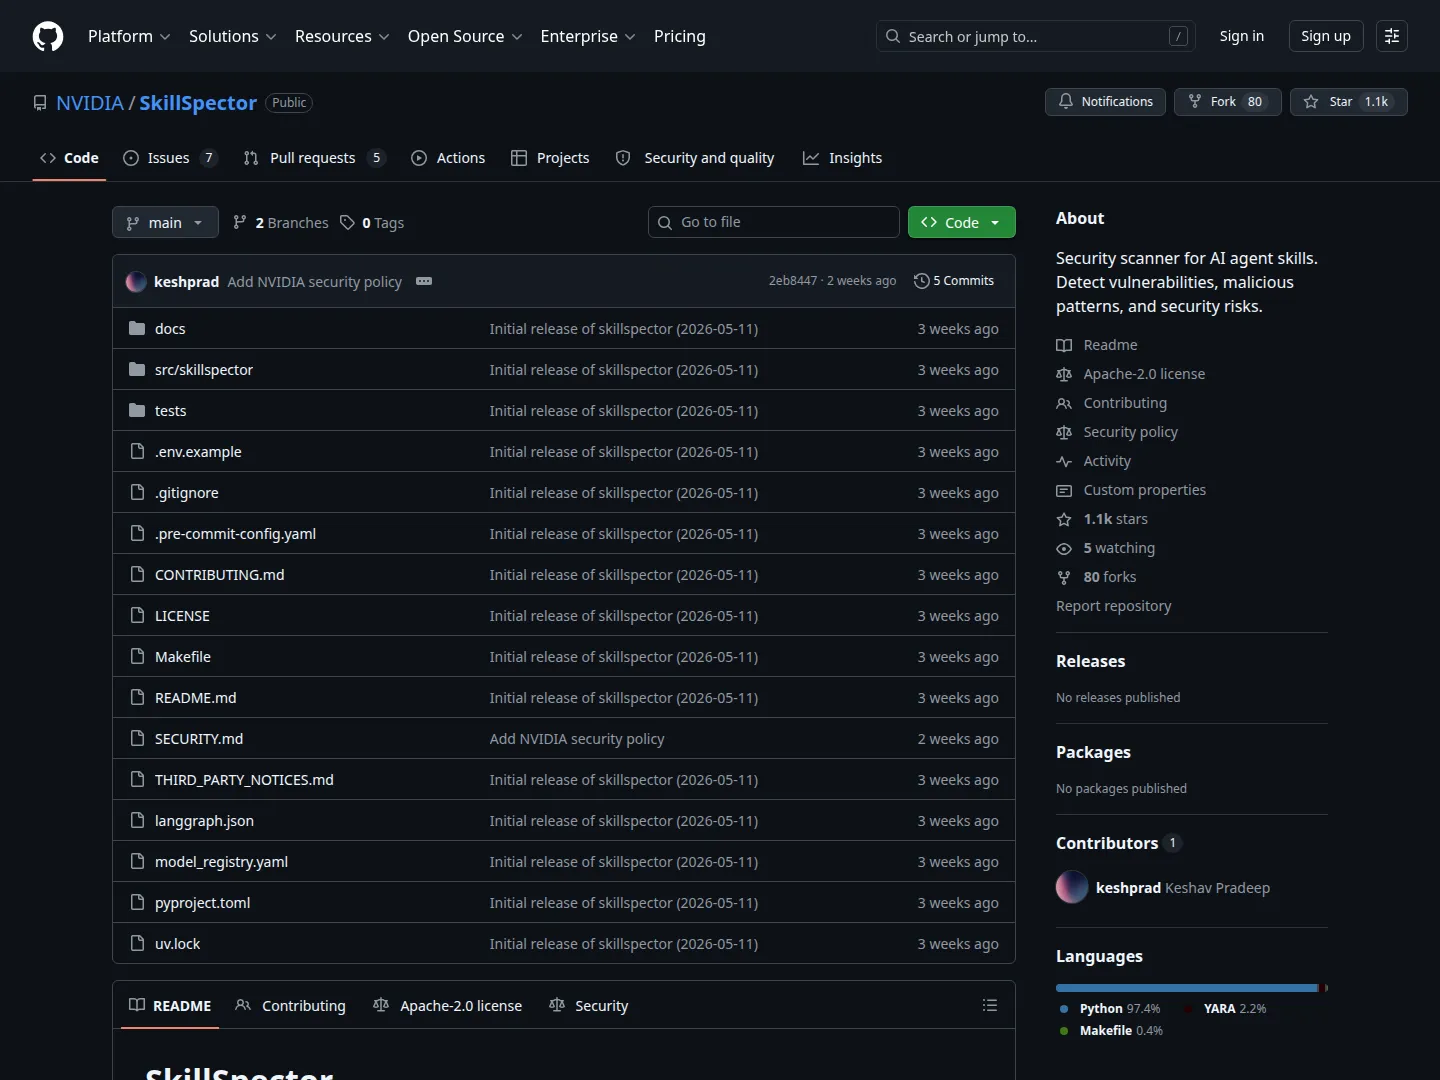The width and height of the screenshot is (1440, 1080).
Task: Click the stars icon in About
Action: (1064, 519)
